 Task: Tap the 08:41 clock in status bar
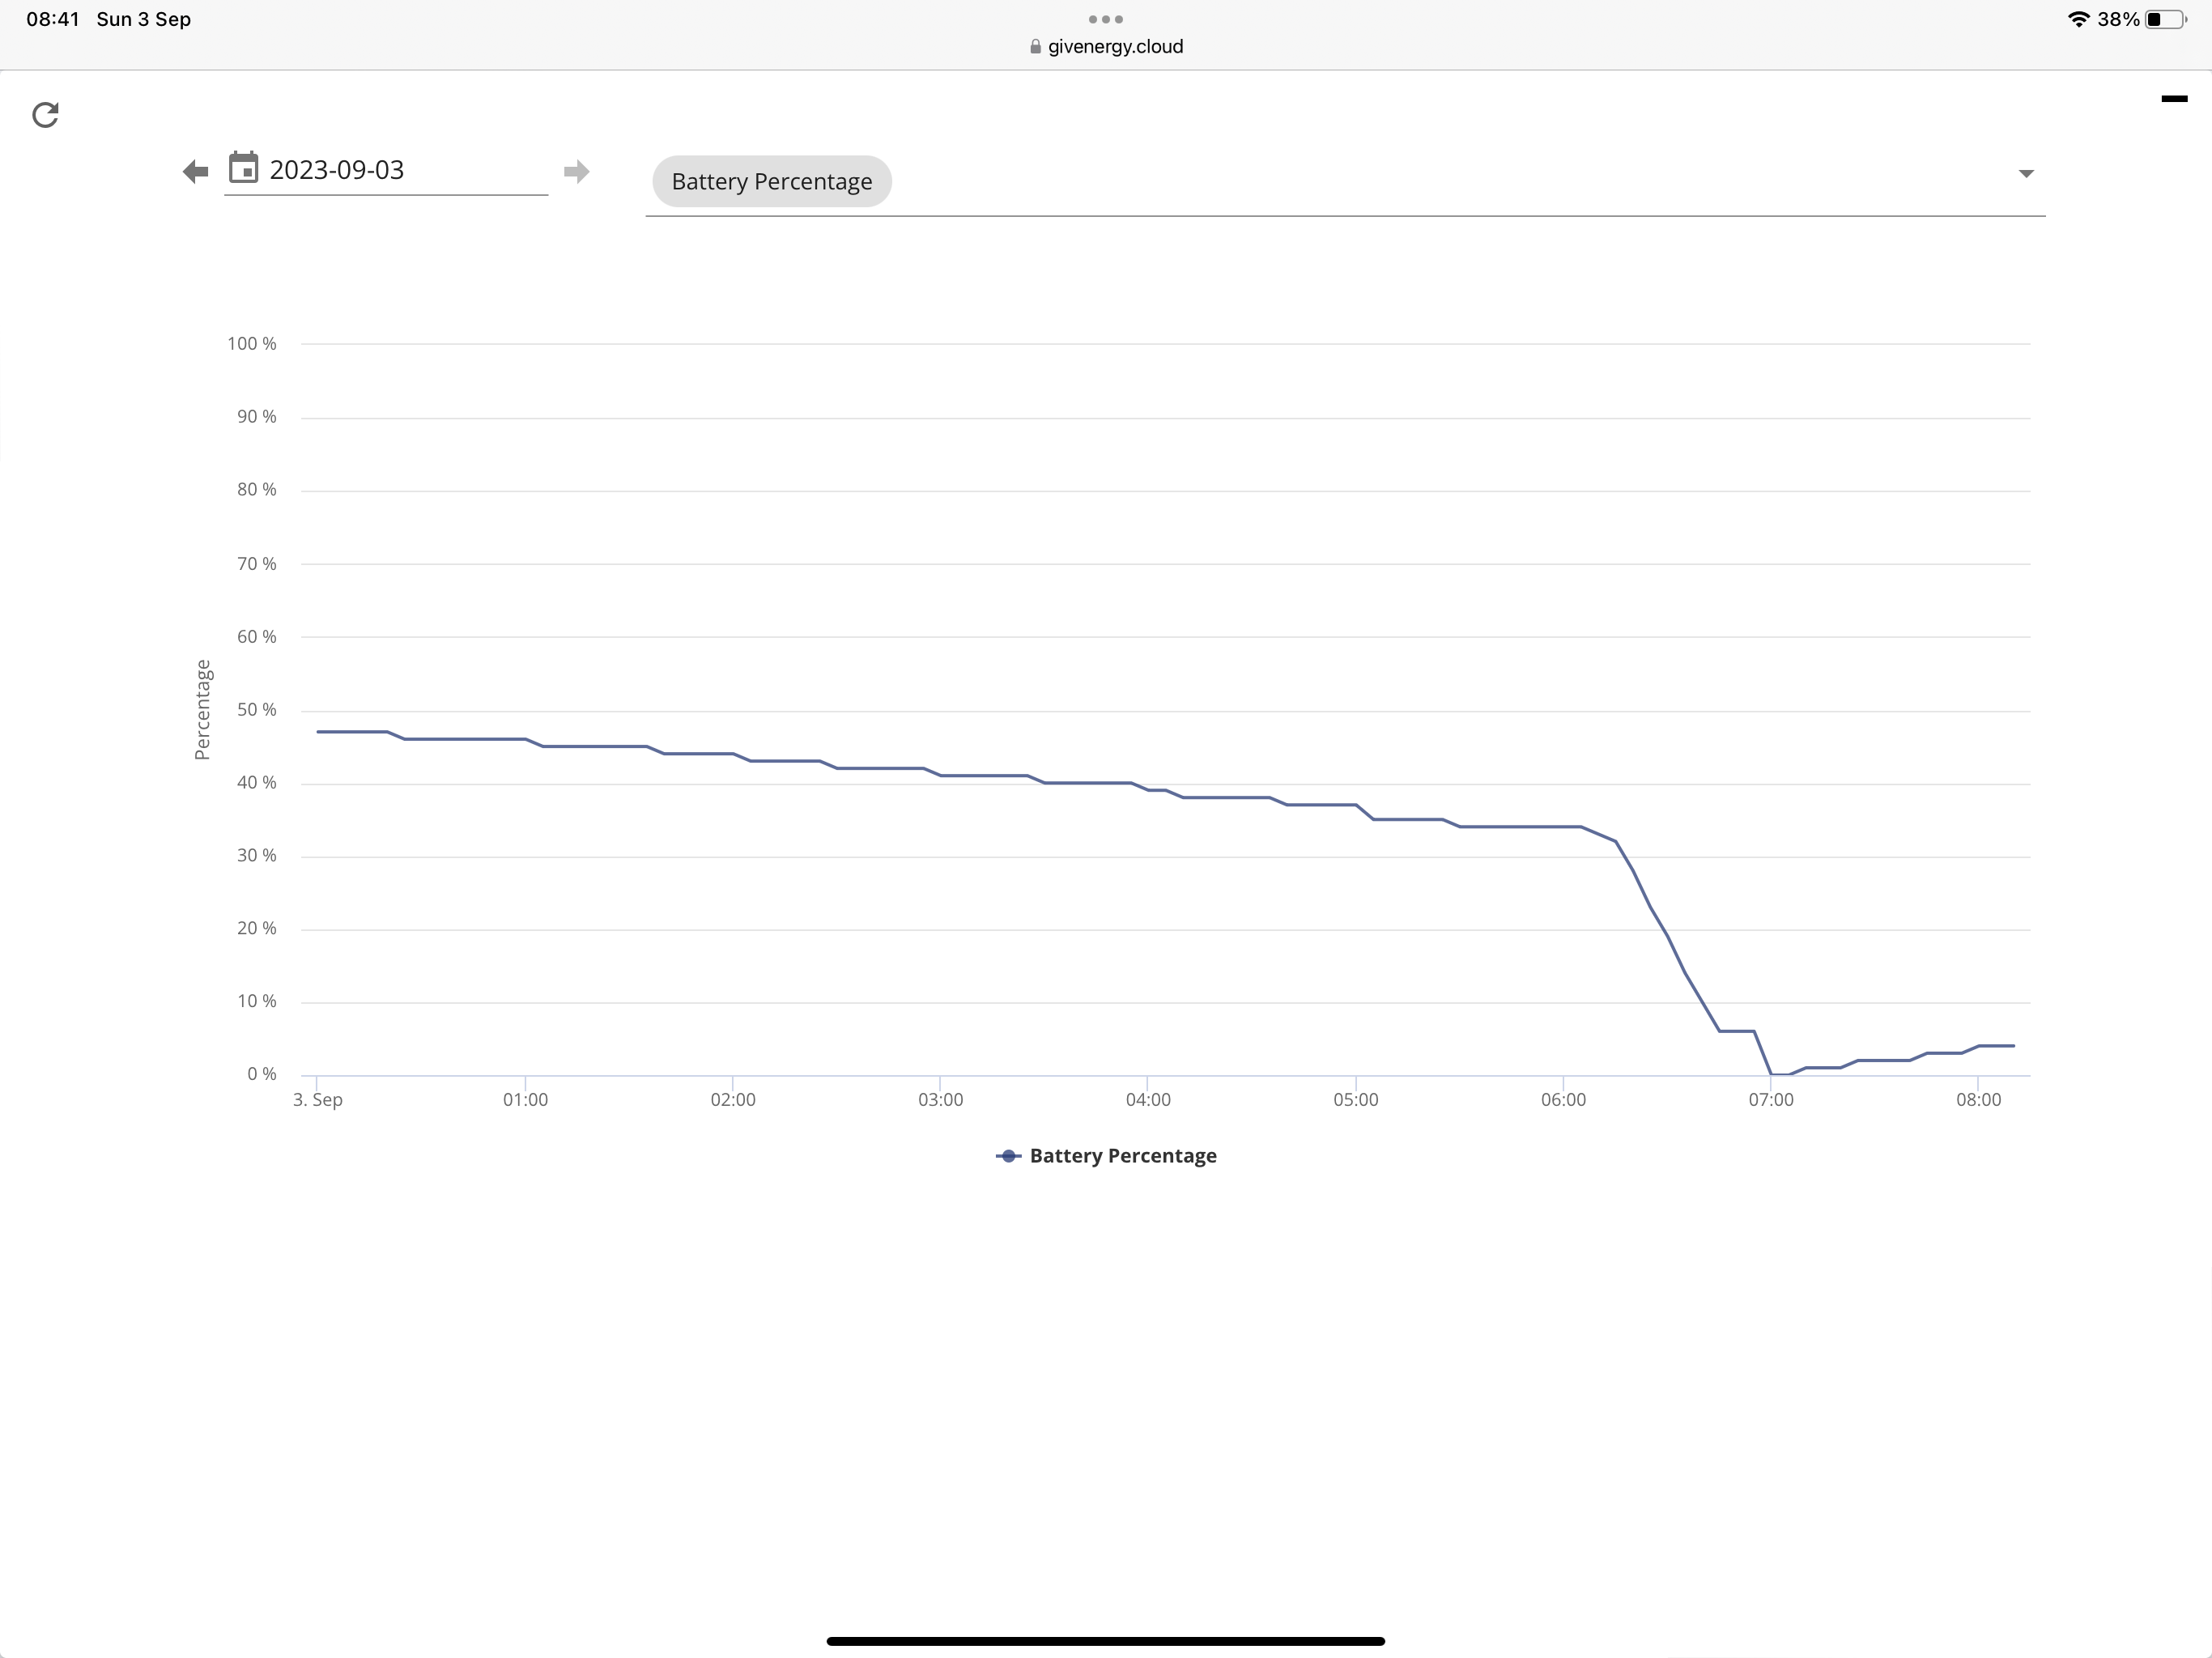point(53,19)
